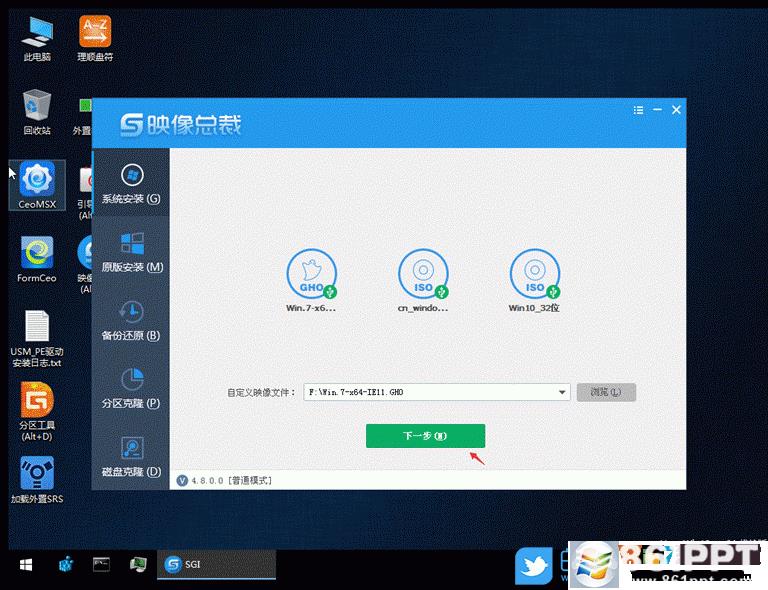Select the SGI taskbar window button

pos(216,565)
